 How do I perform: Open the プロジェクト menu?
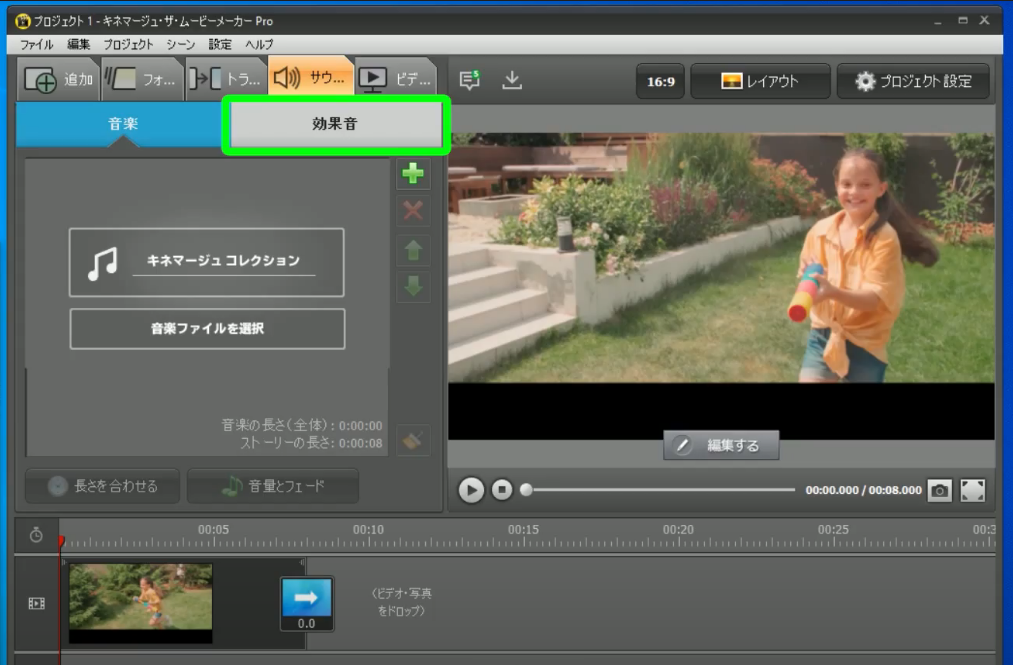pyautogui.click(x=128, y=44)
